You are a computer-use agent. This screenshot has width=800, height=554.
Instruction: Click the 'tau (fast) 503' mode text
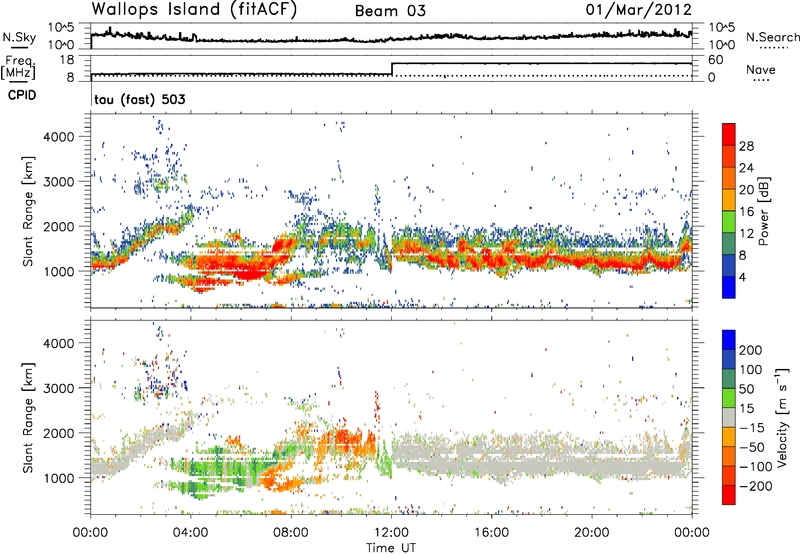pos(140,99)
